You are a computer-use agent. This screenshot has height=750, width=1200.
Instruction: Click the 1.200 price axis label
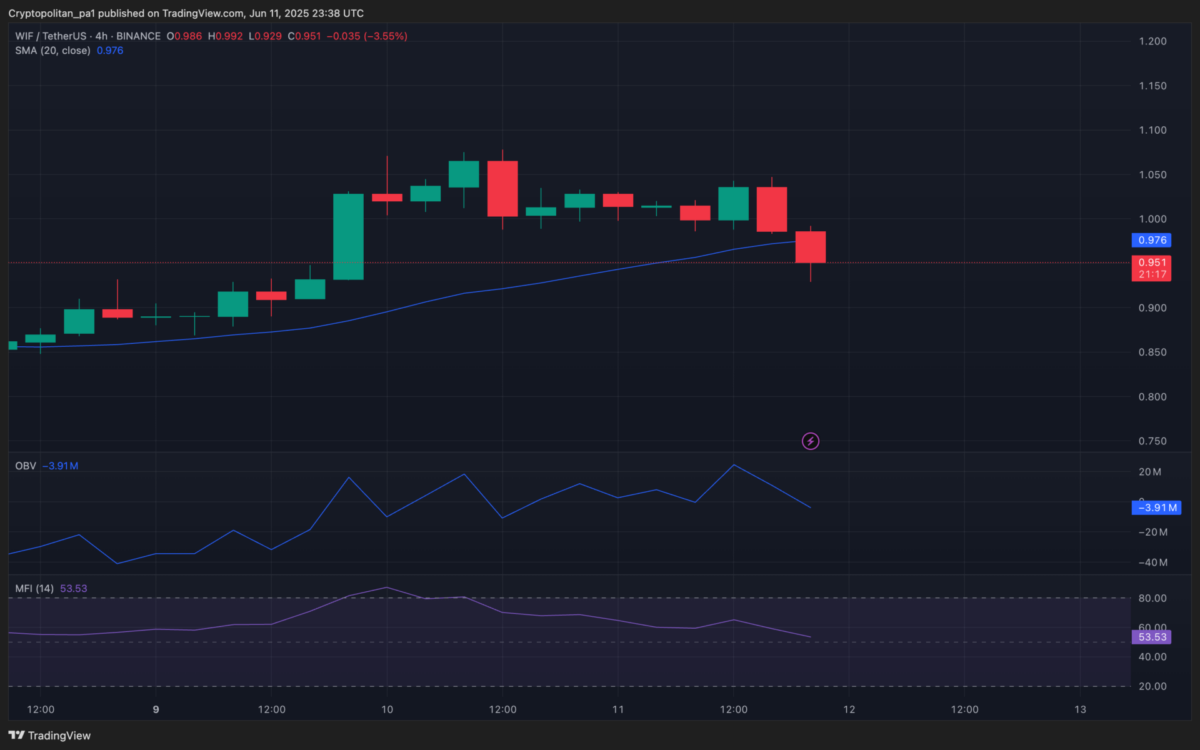click(x=1153, y=41)
